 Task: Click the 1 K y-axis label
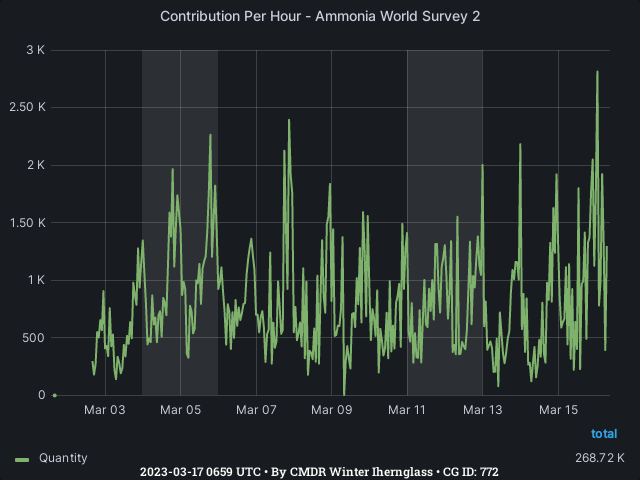pos(36,280)
